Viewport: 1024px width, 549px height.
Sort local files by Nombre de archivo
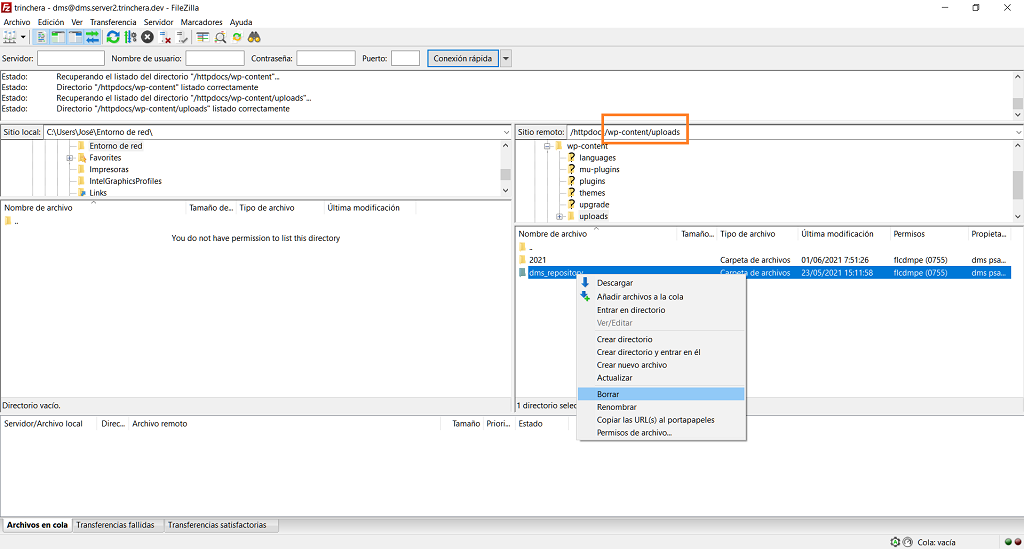pos(93,208)
